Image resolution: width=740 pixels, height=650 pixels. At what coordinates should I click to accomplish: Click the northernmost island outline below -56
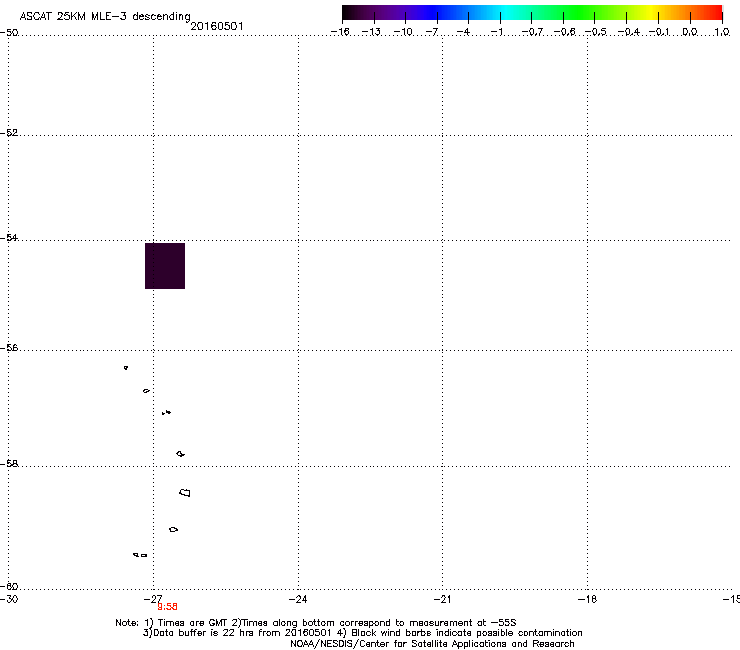point(126,368)
